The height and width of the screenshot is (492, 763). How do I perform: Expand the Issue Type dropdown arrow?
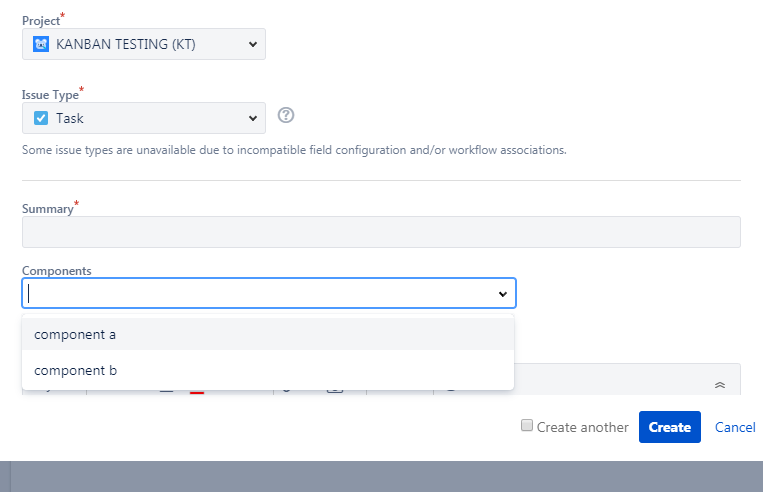253,118
